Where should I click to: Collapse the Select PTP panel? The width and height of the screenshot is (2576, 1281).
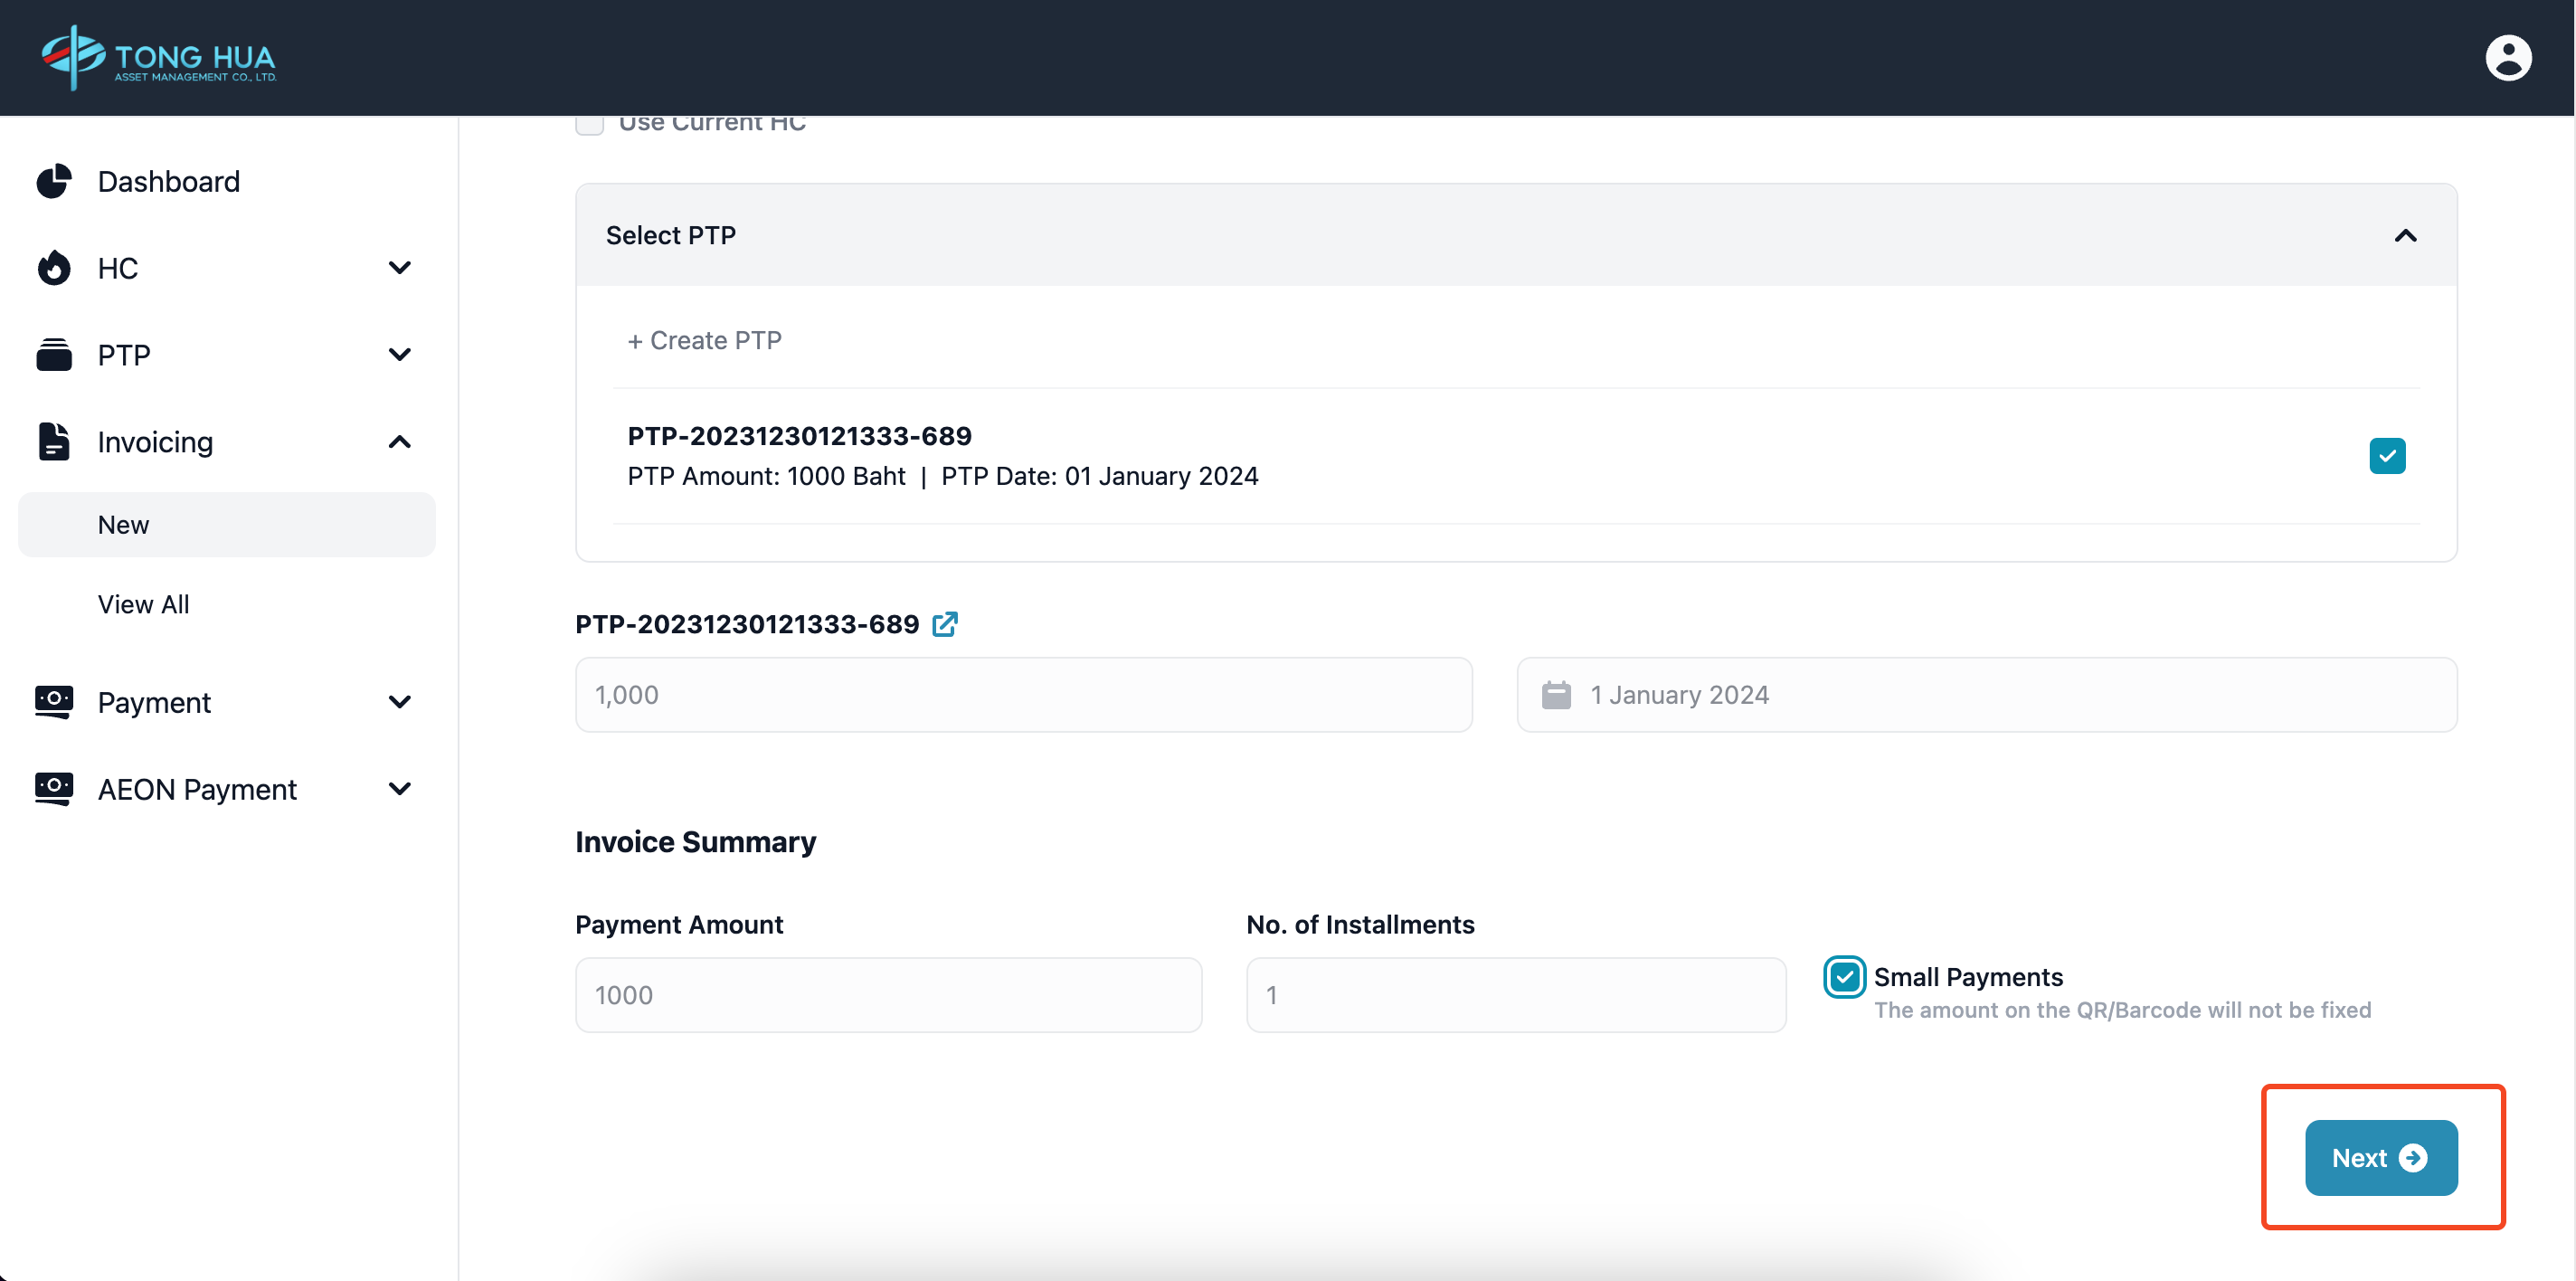click(x=2405, y=236)
